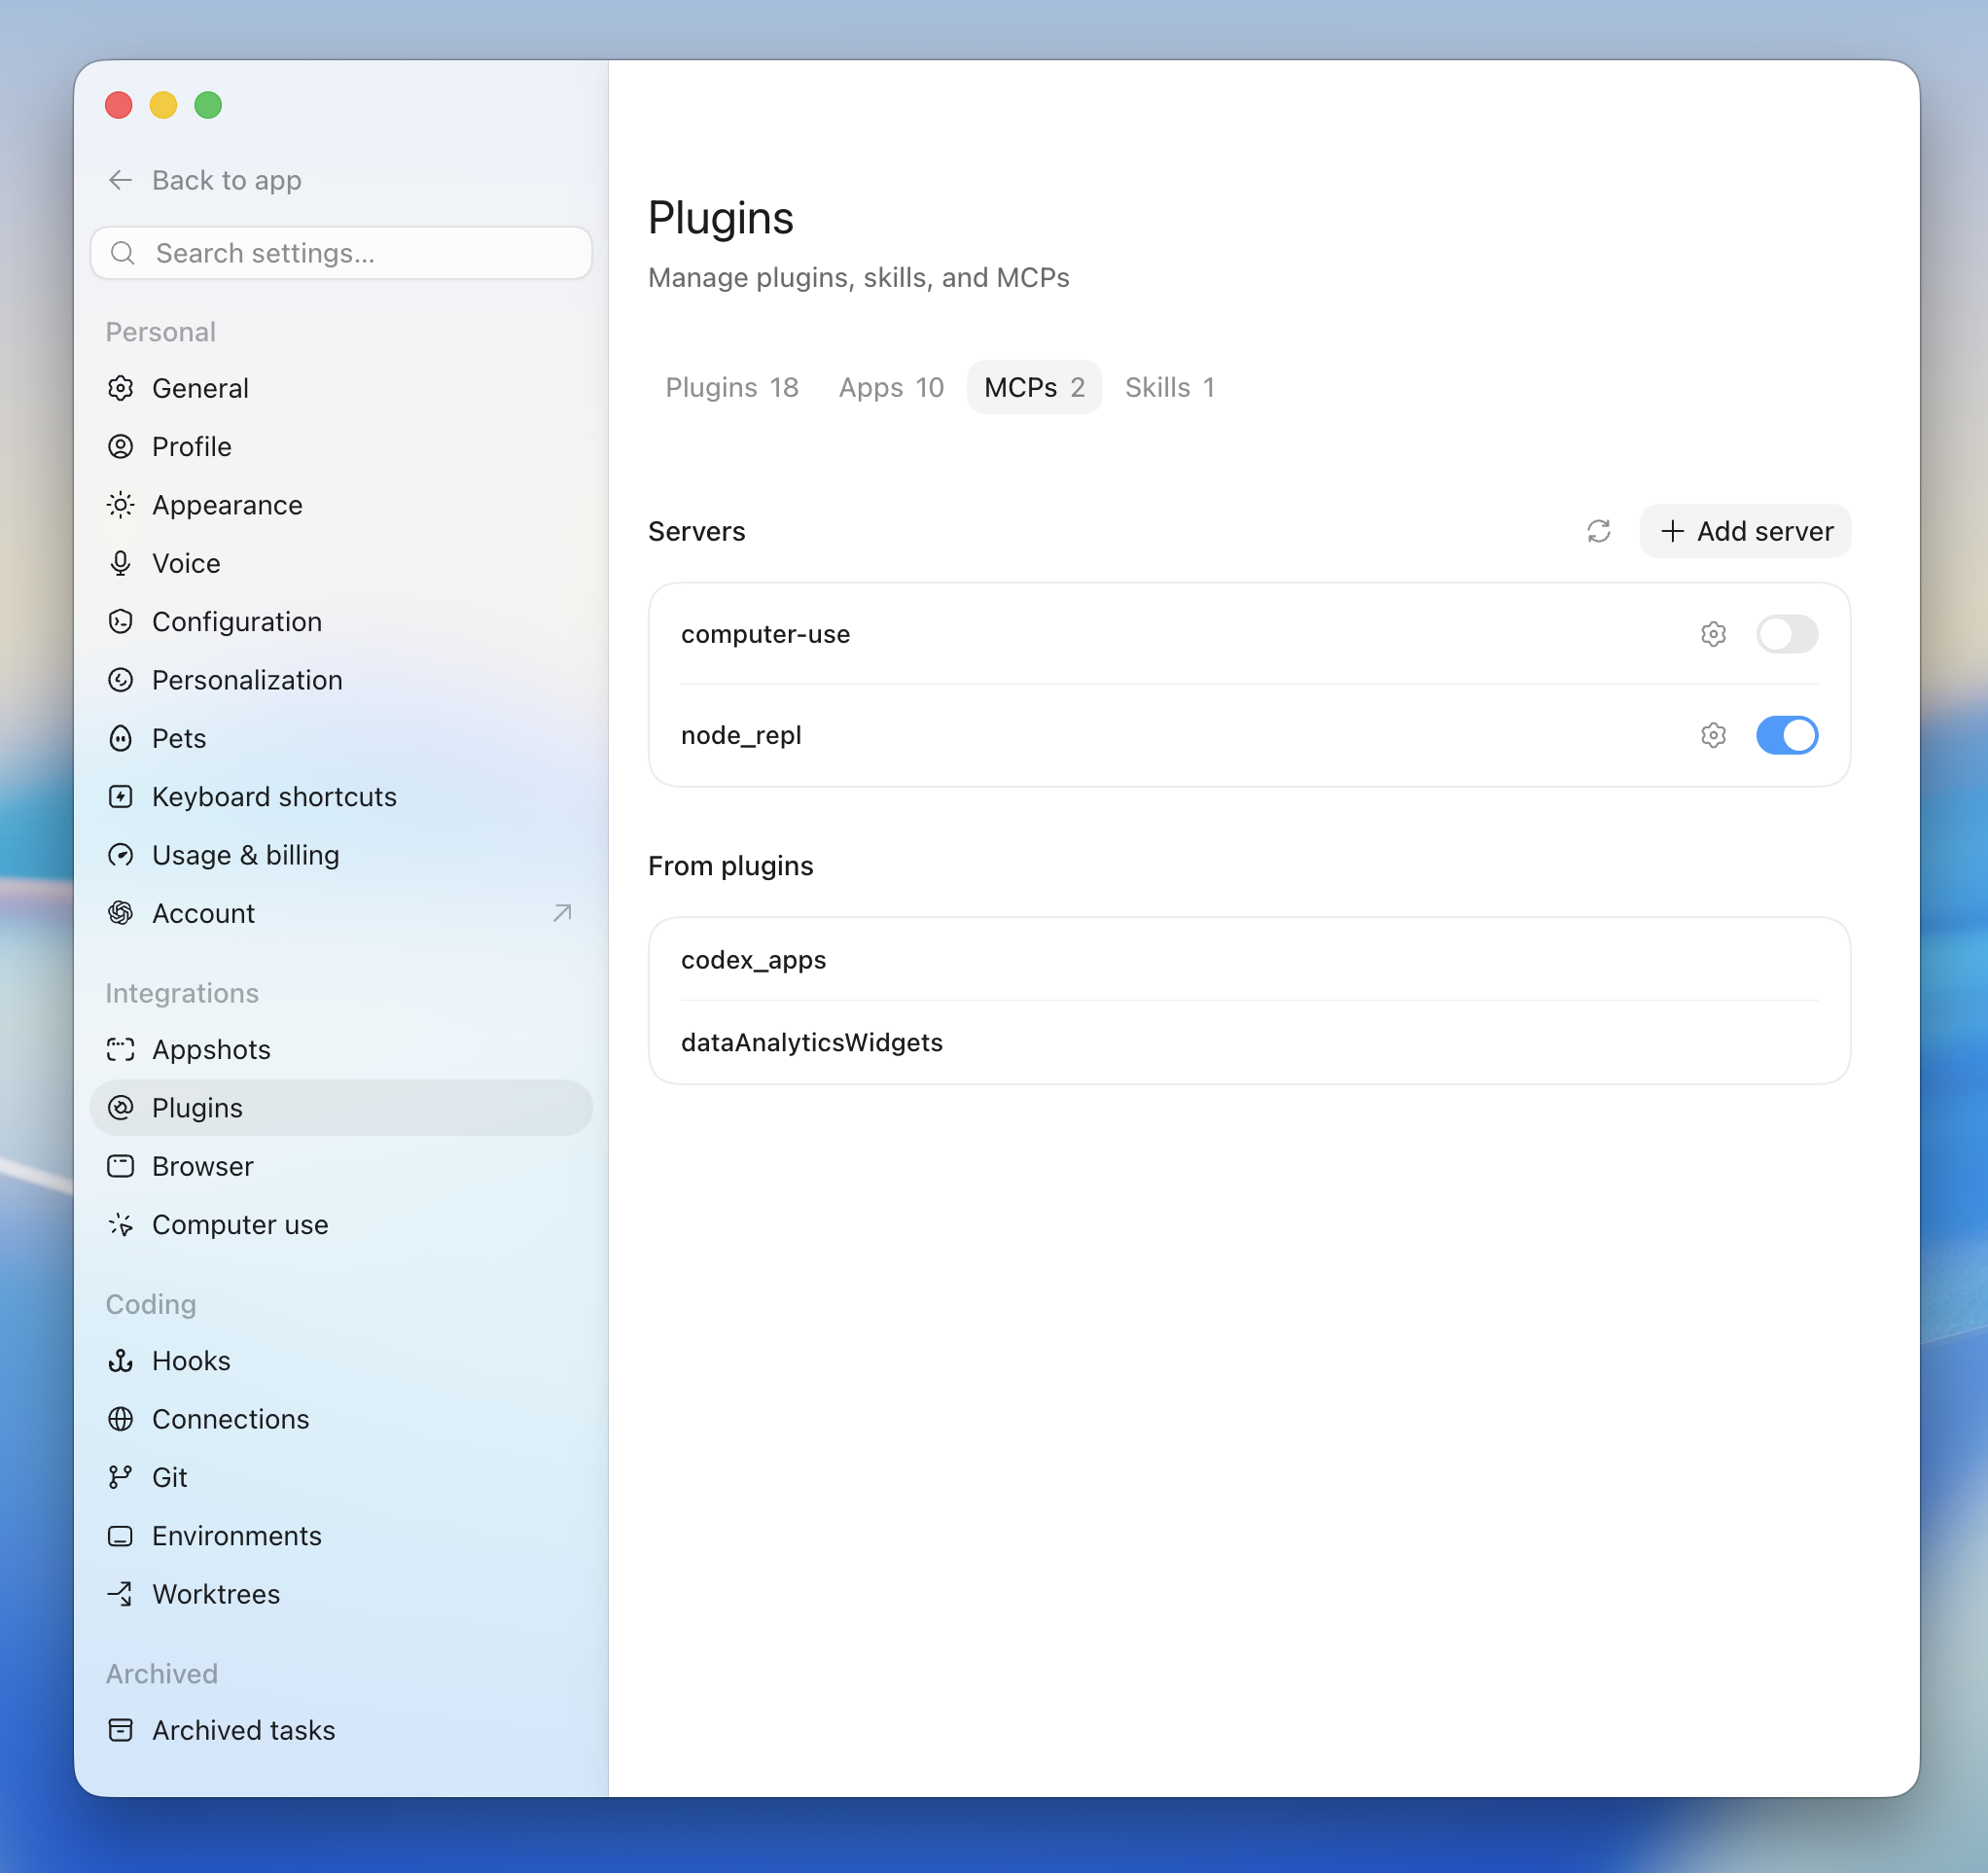The image size is (1988, 1873).
Task: Go to Hooks settings
Action: [x=341, y=1361]
